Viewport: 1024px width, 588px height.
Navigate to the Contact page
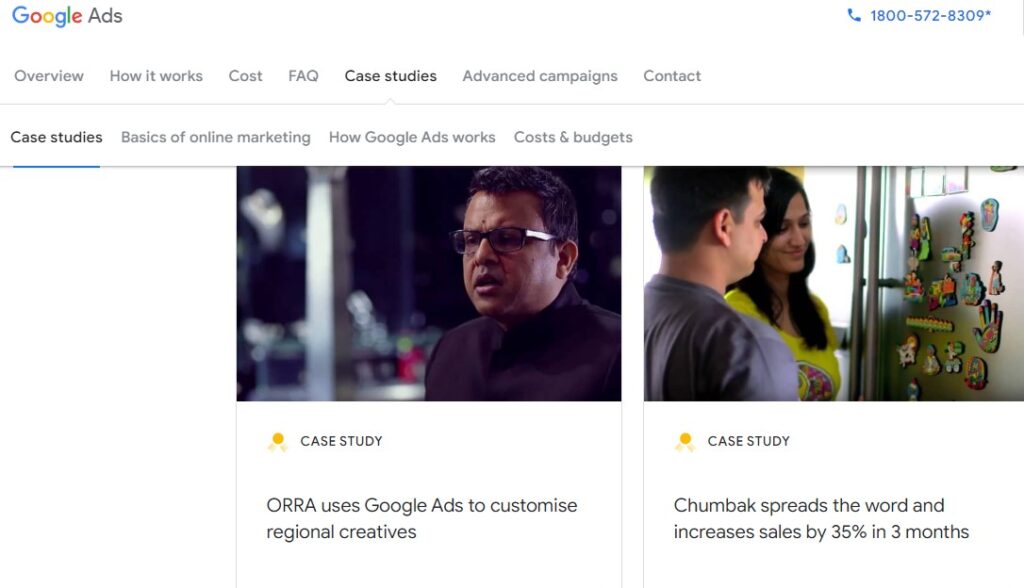tap(672, 76)
